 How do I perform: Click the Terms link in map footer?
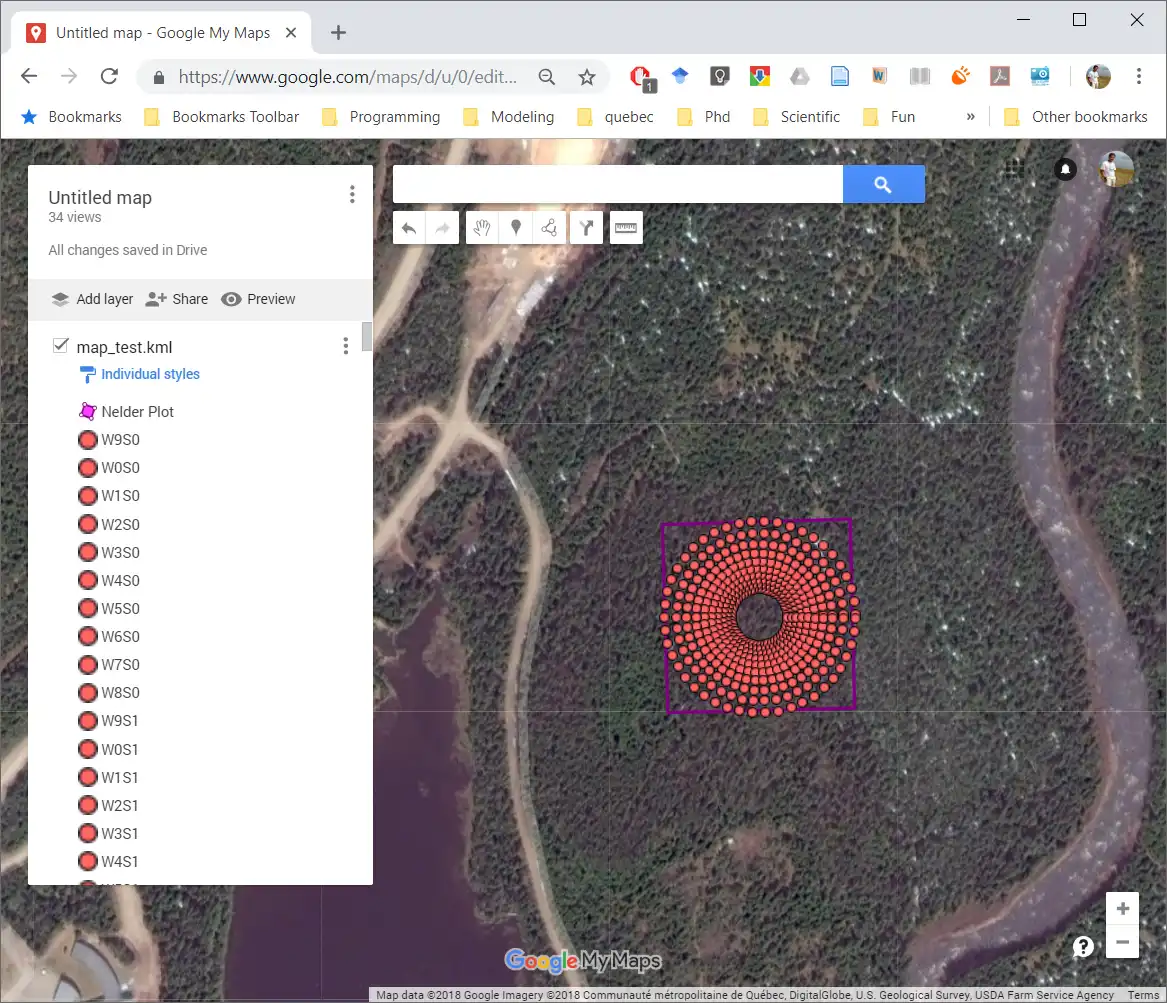coord(1142,995)
